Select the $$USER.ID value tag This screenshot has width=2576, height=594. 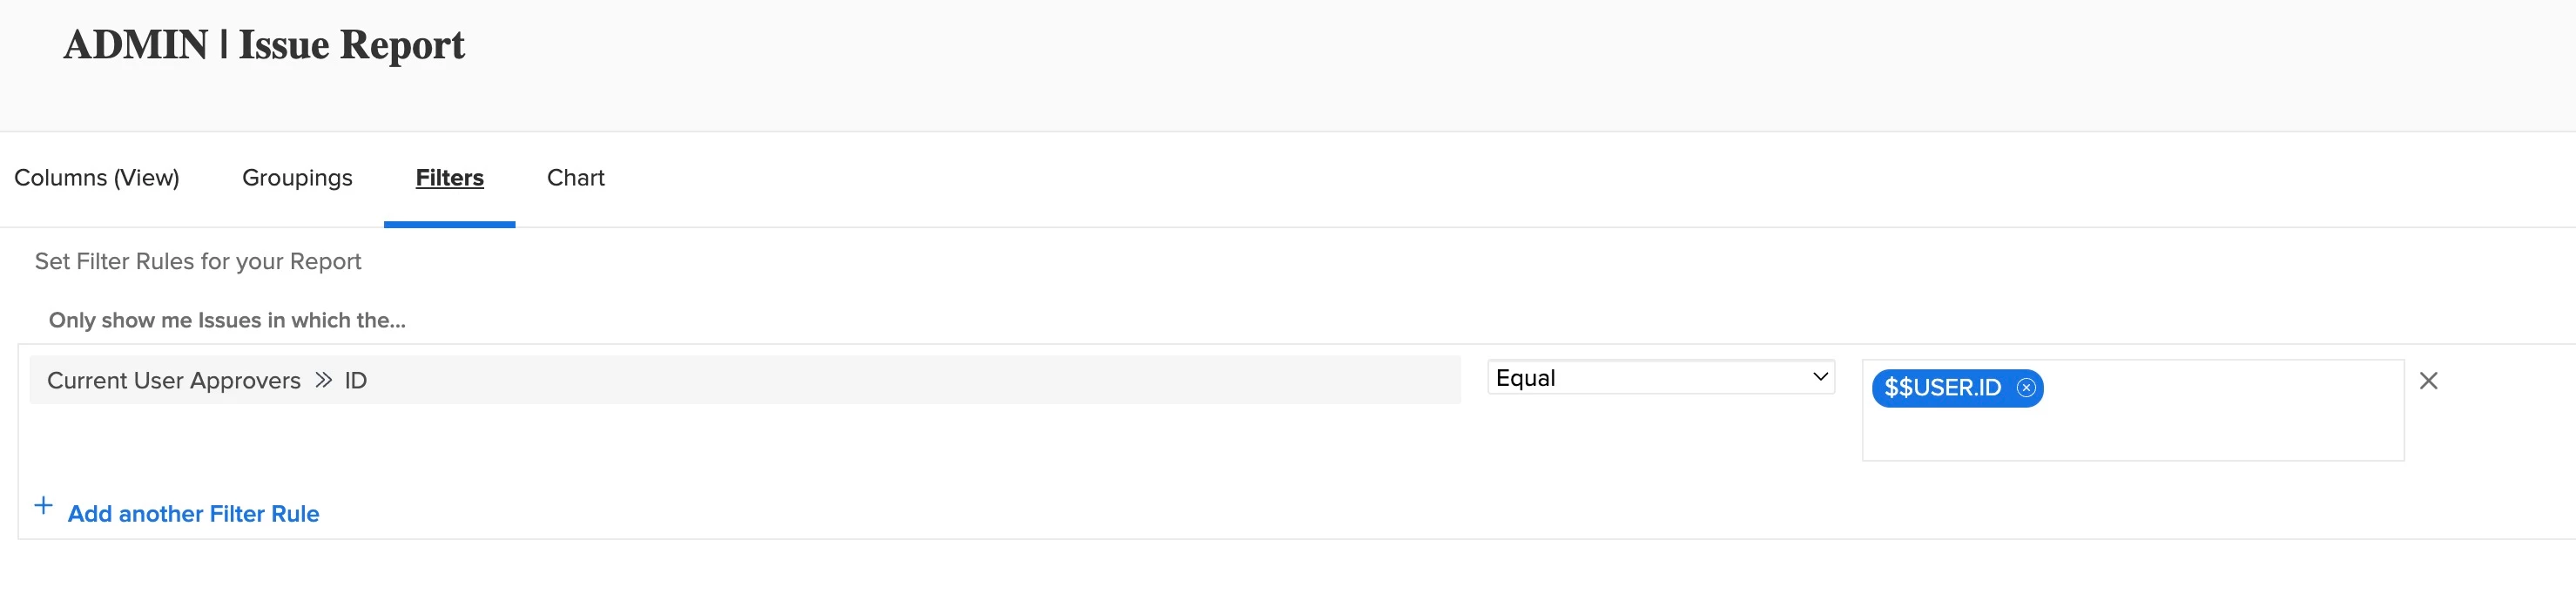click(x=1943, y=388)
